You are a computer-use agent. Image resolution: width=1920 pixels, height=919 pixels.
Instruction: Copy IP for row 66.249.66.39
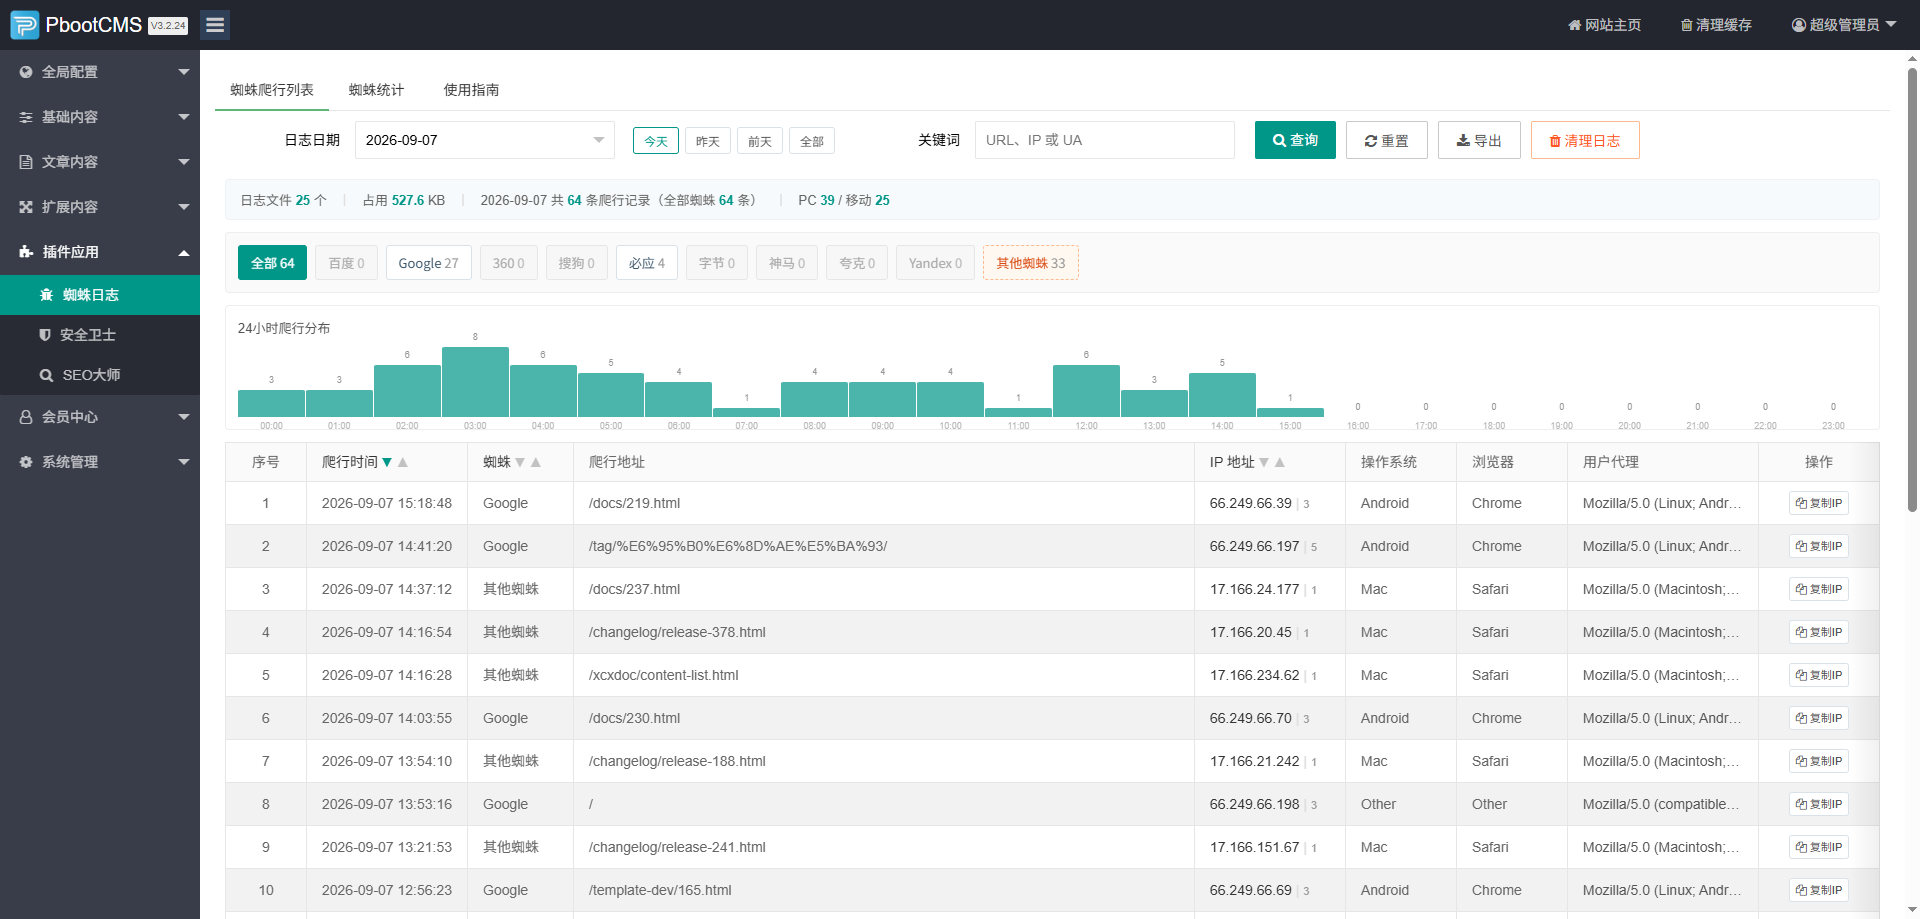[x=1819, y=503]
